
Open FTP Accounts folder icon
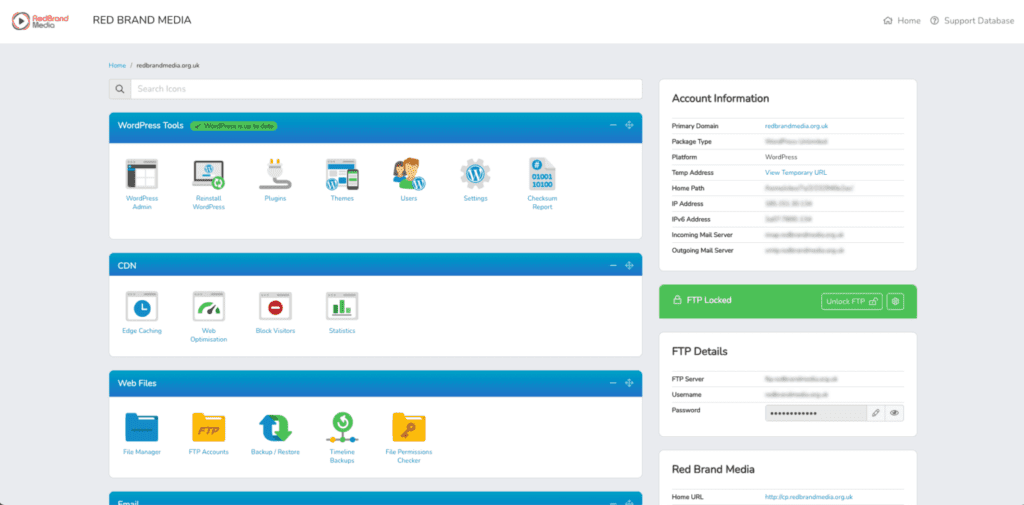point(208,427)
